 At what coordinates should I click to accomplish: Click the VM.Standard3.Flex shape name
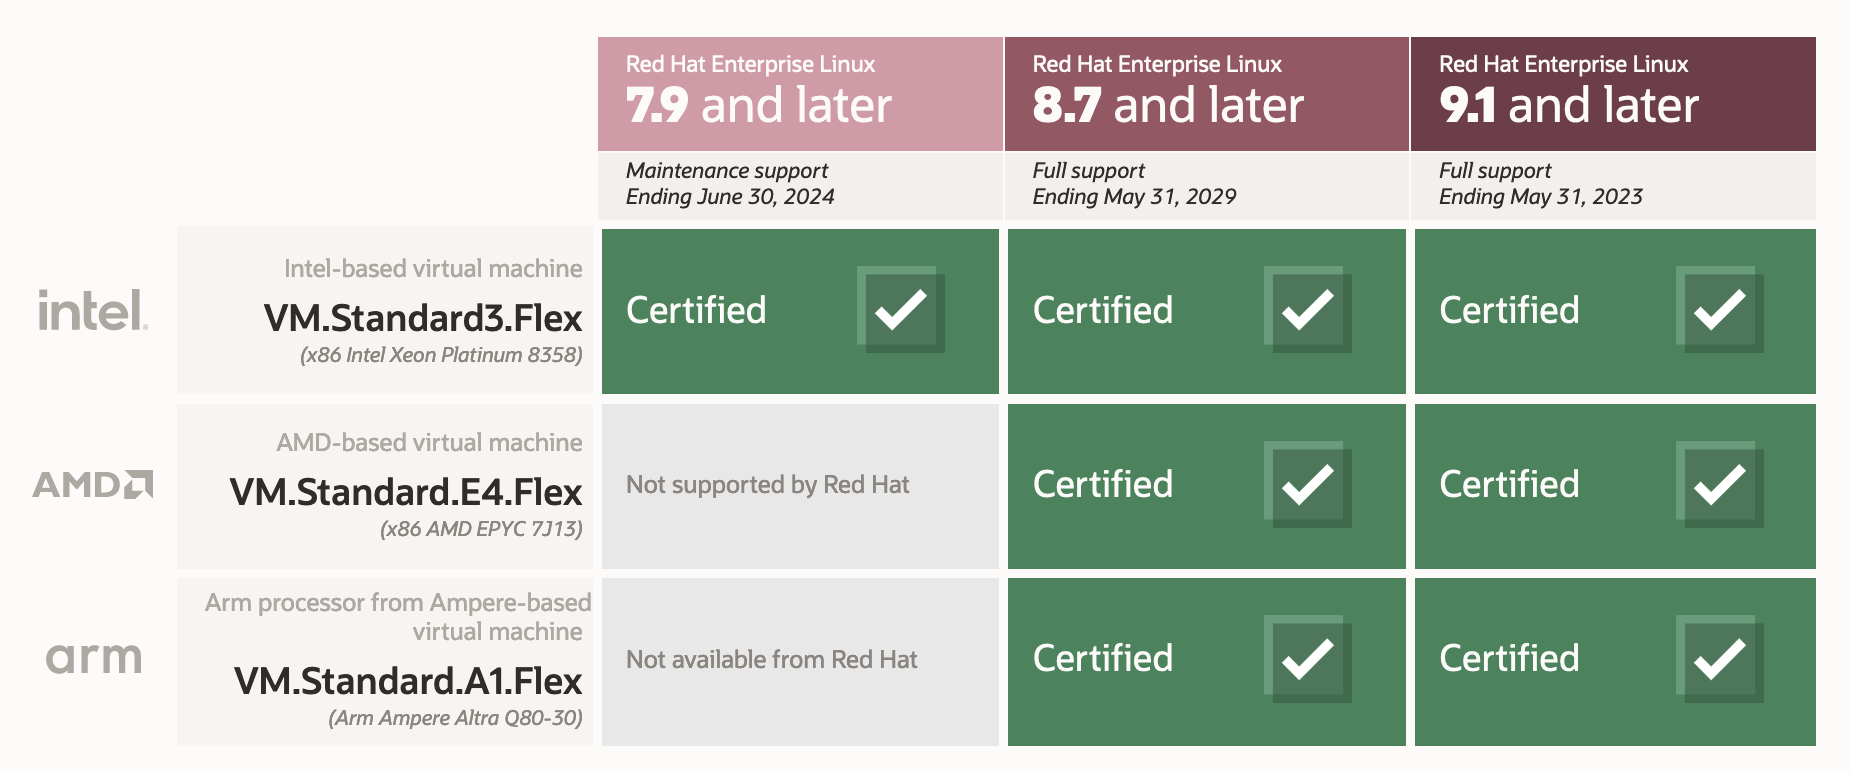(423, 318)
